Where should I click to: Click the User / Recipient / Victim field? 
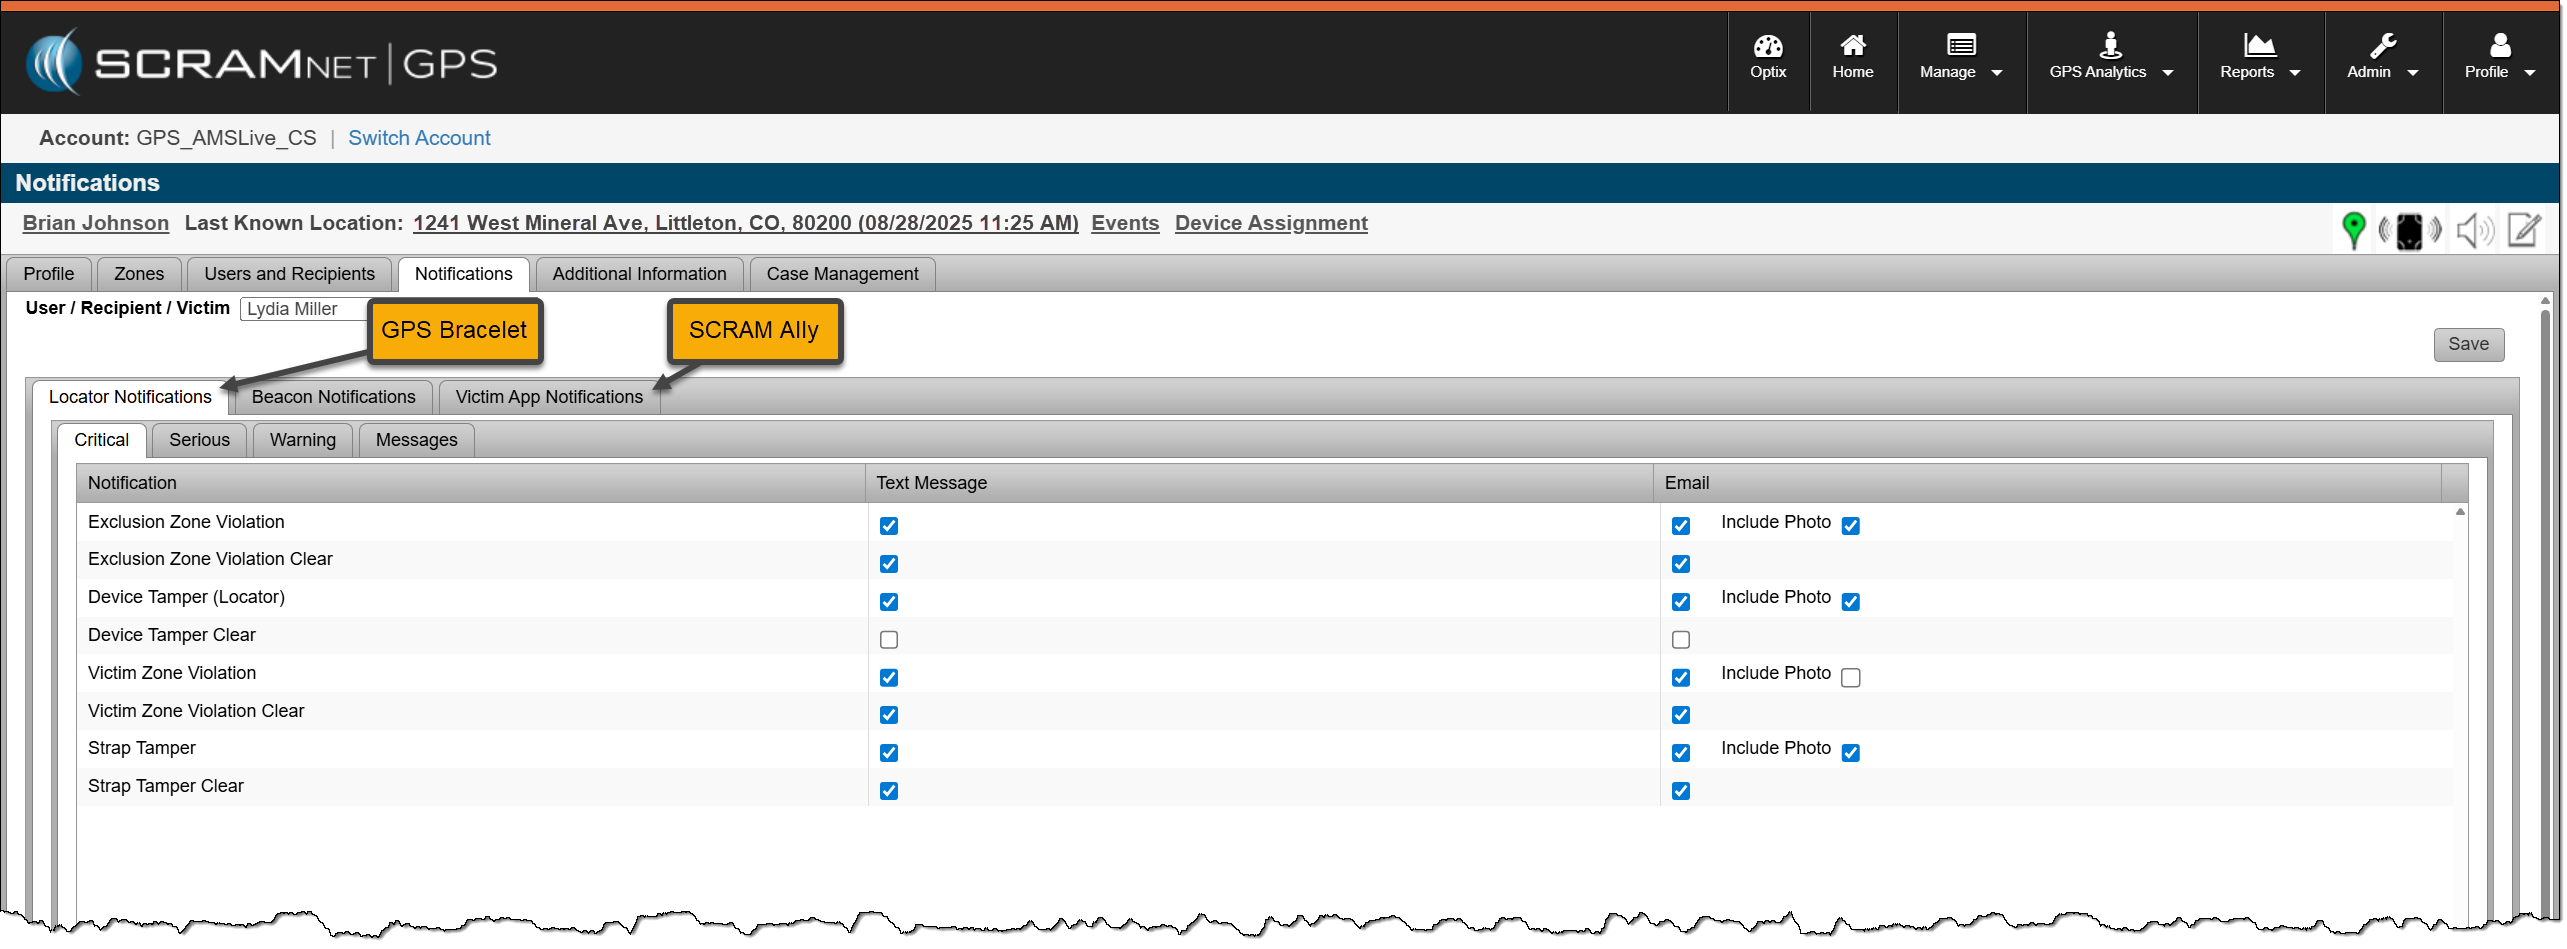(302, 309)
